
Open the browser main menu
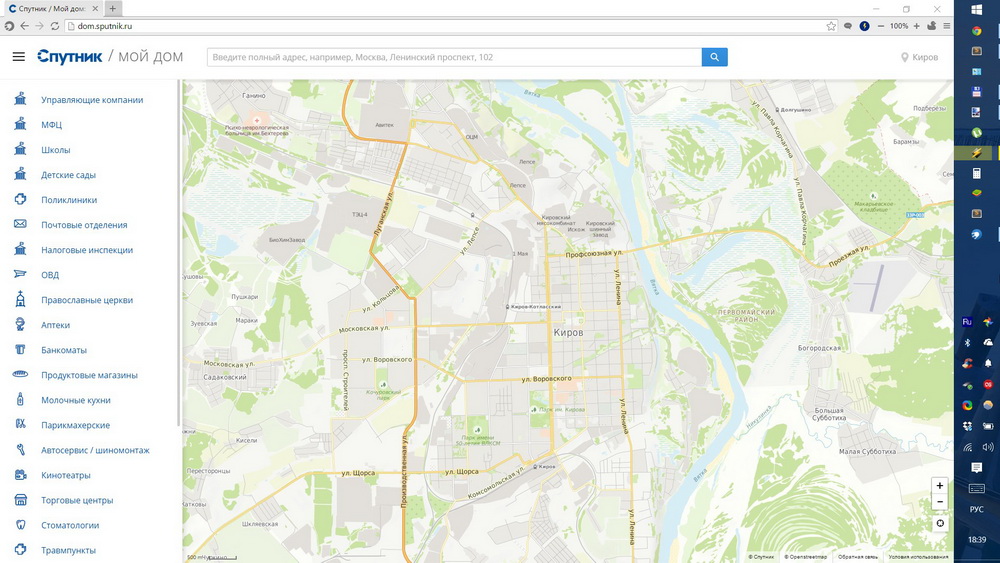point(947,26)
